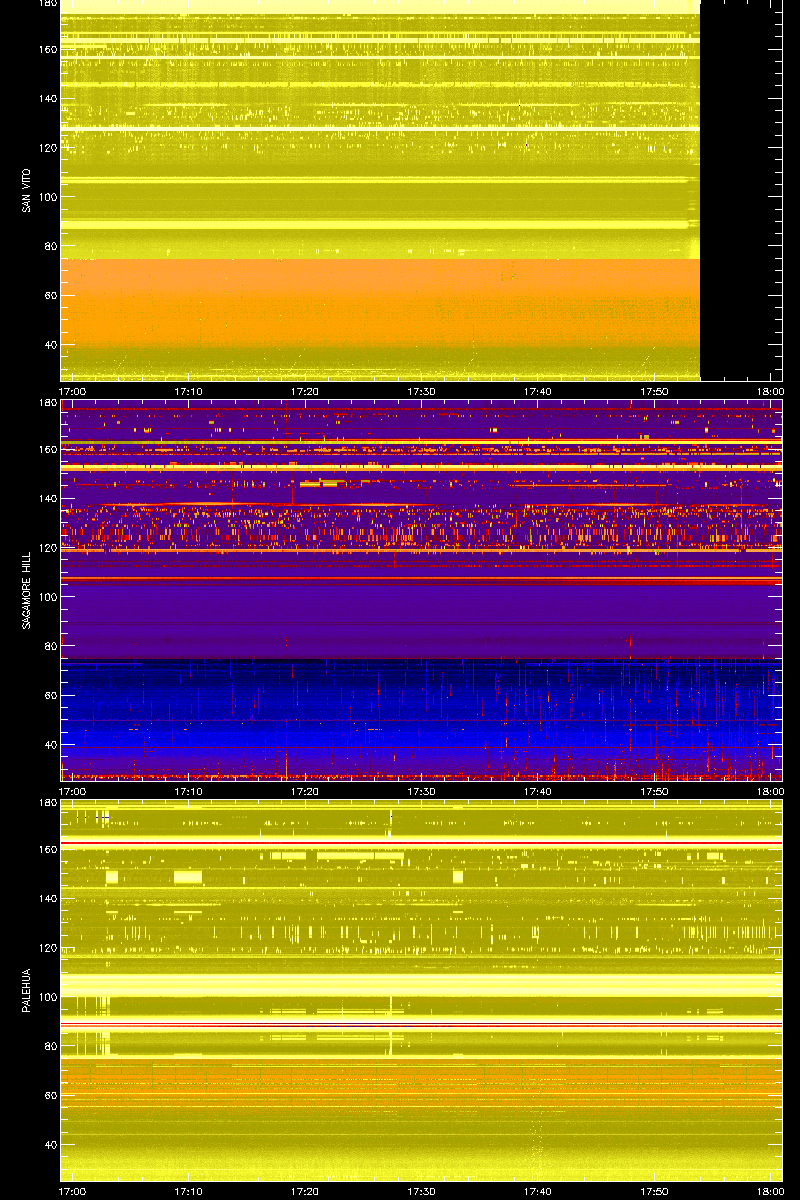Click the 60 frequency tick on San Vito axis
800x1200 pixels.
tap(50, 295)
